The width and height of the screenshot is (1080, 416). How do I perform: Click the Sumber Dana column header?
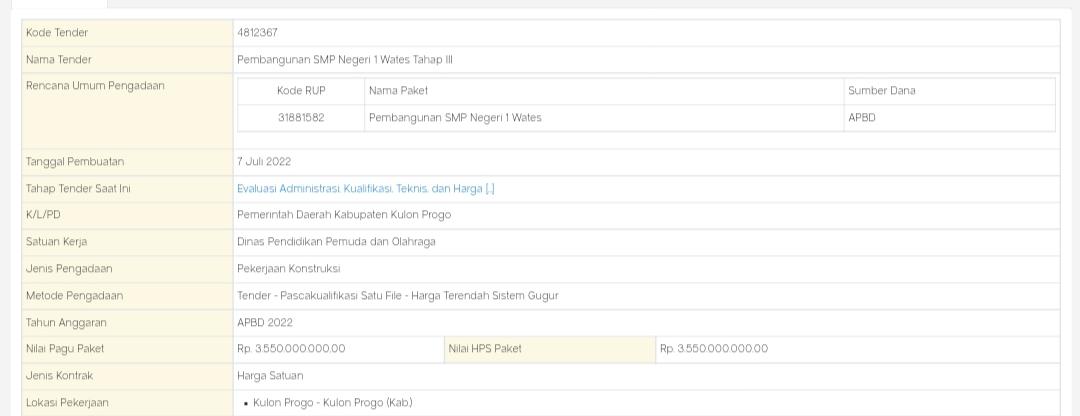tap(881, 91)
